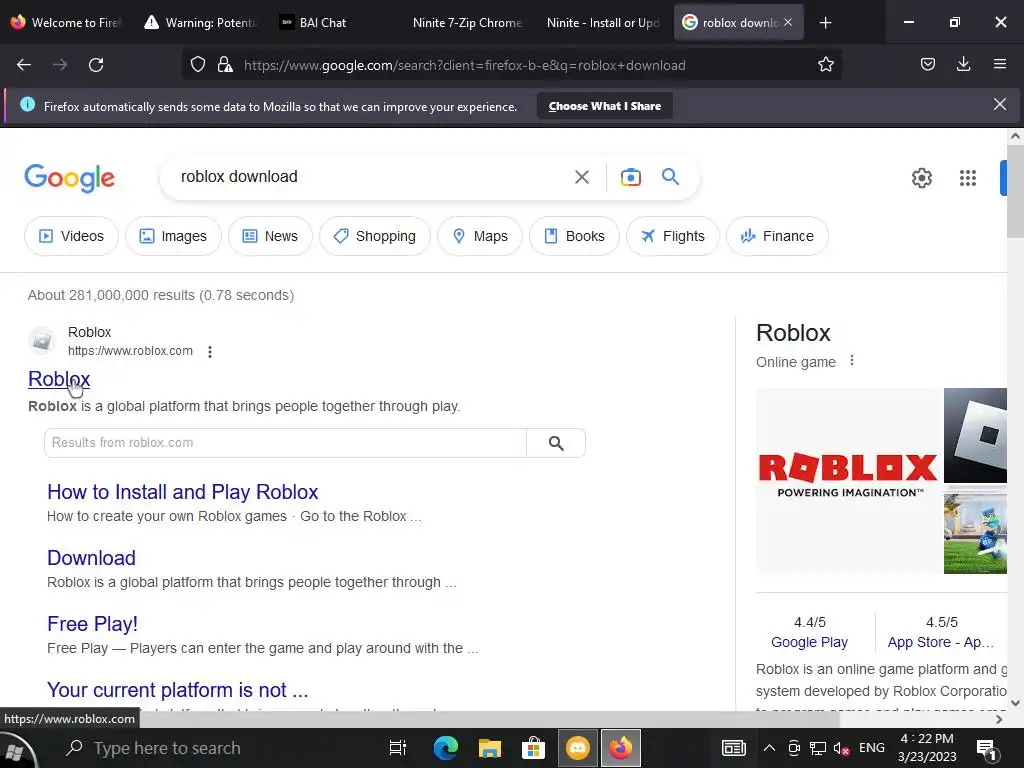The image size is (1024, 768).
Task: Open the Free Play! sitelink
Action: (93, 624)
